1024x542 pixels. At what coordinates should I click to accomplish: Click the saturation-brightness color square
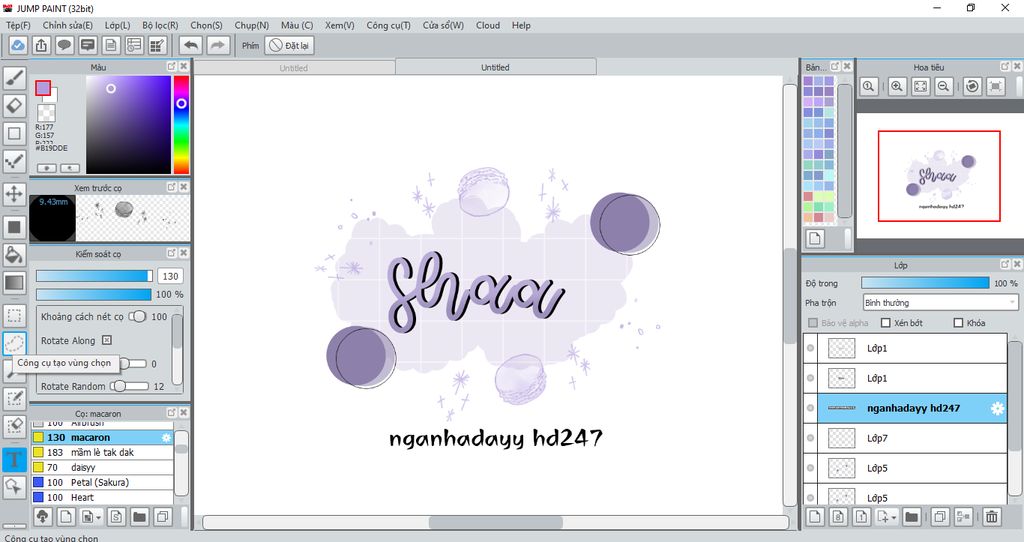(x=129, y=125)
